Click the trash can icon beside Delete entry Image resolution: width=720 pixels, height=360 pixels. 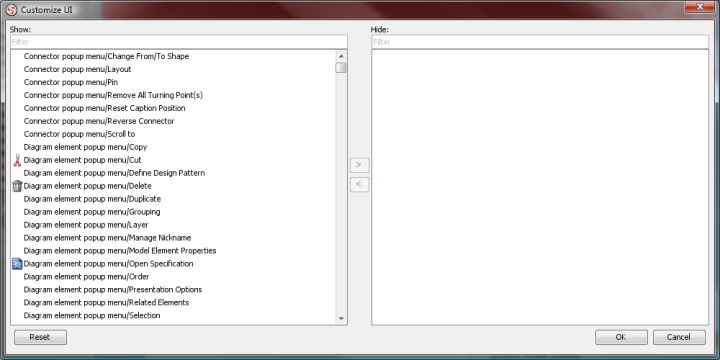pyautogui.click(x=17, y=186)
